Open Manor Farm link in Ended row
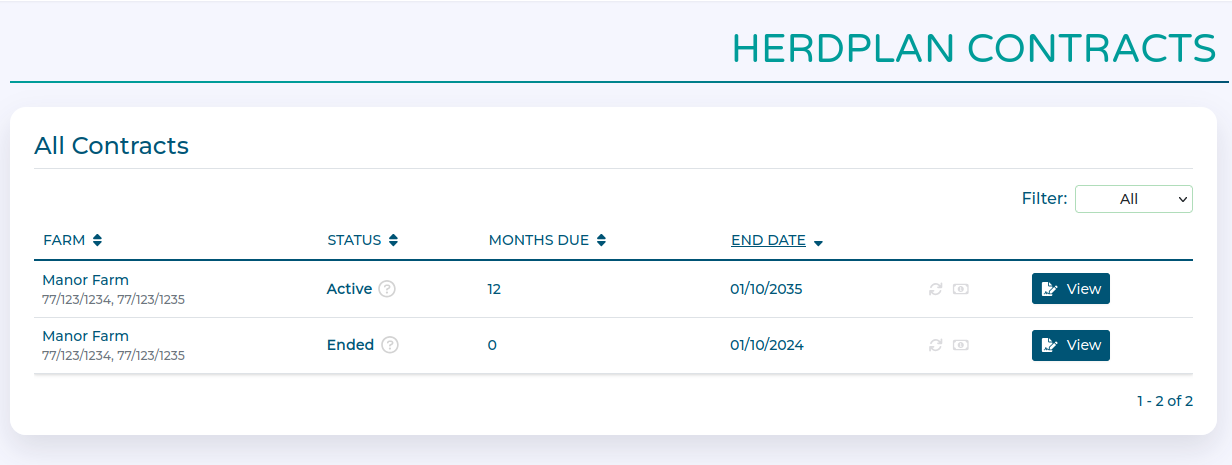 point(85,336)
